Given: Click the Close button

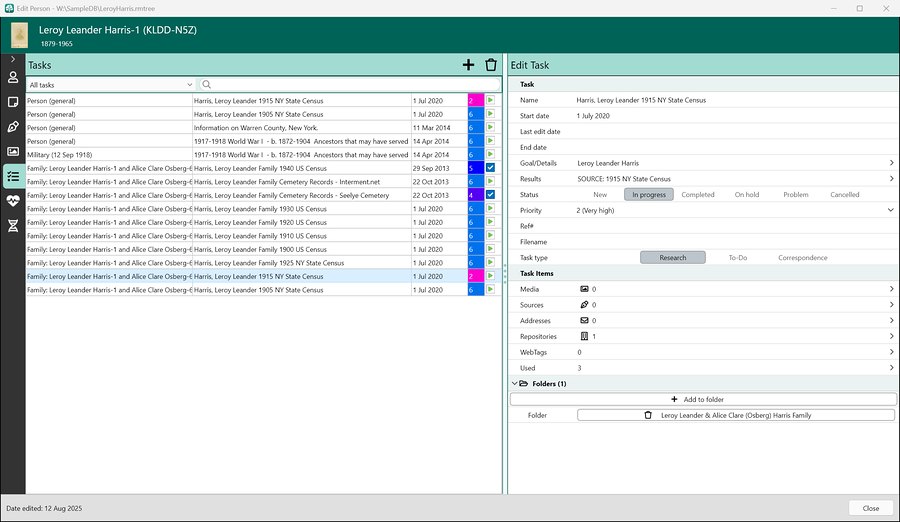Looking at the screenshot, I should tap(871, 508).
